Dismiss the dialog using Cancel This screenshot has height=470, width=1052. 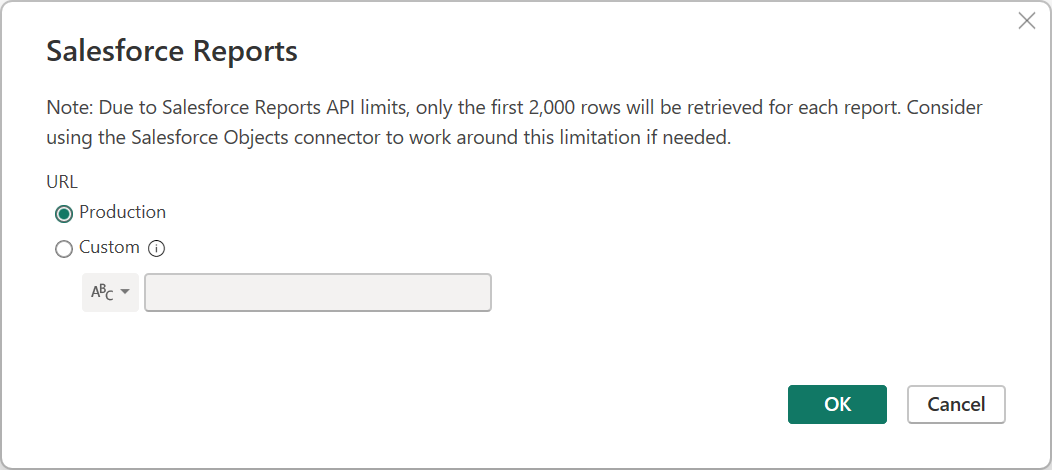pos(956,404)
